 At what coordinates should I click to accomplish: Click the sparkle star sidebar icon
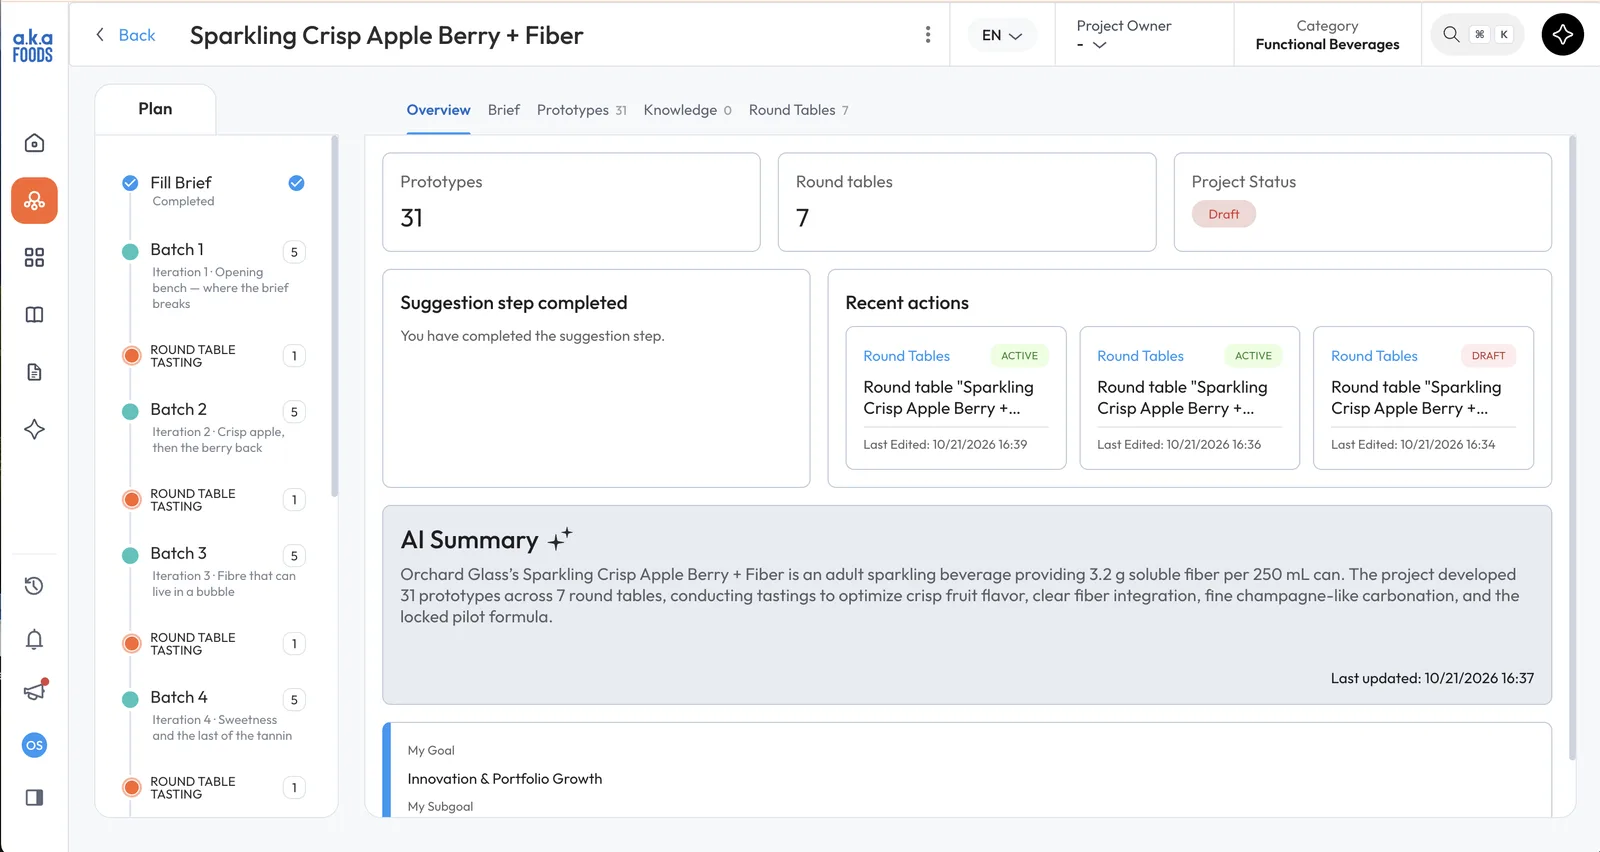(34, 429)
